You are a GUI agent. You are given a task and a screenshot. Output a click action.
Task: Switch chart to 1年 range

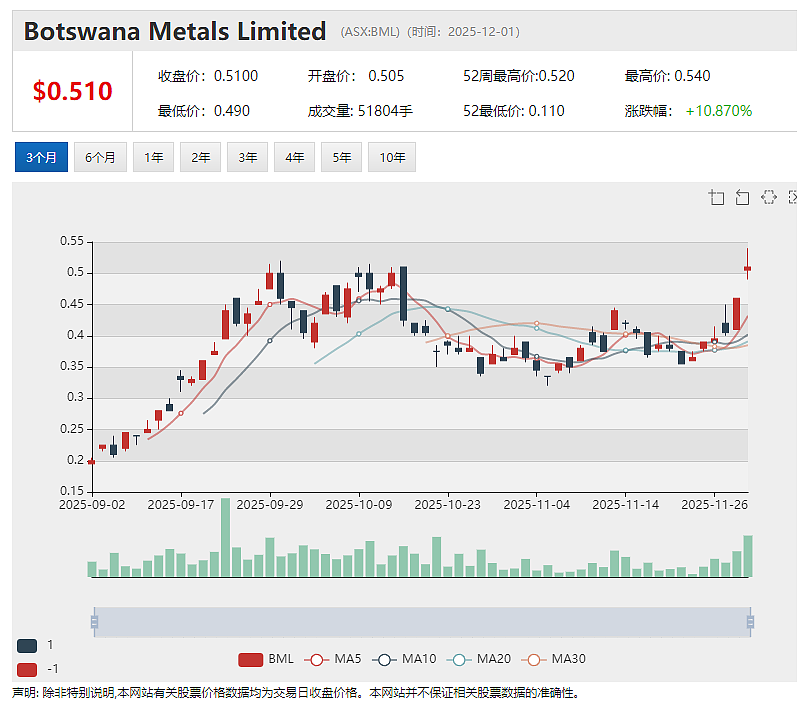pyautogui.click(x=153, y=157)
